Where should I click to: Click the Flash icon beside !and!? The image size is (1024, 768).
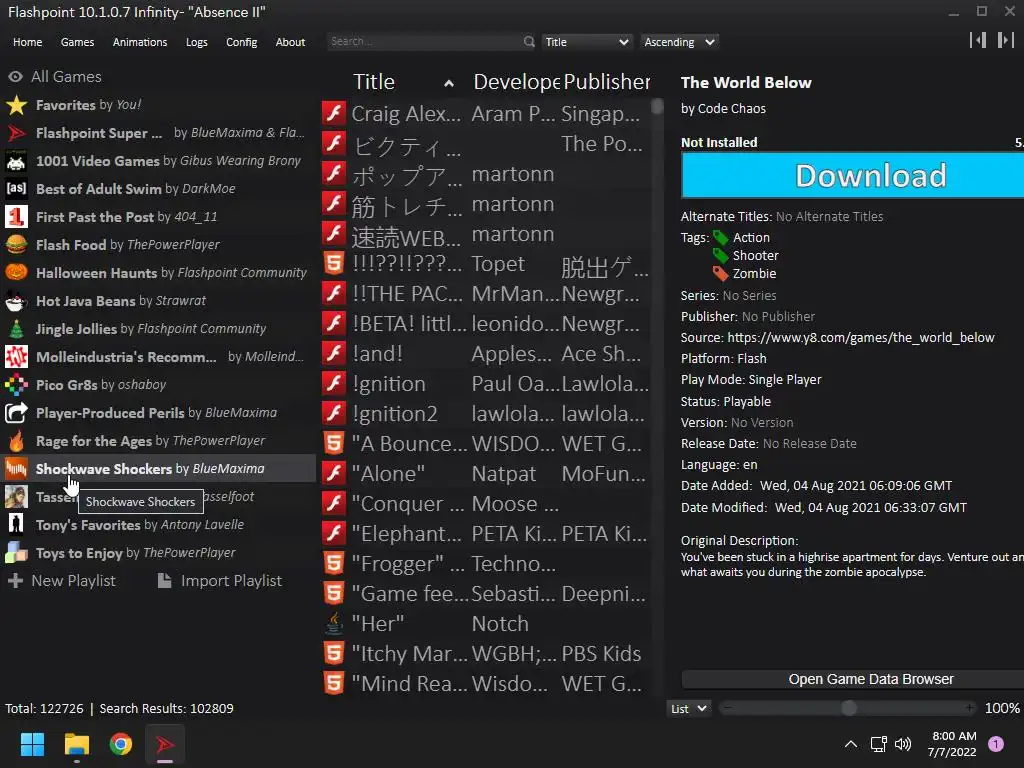[334, 353]
